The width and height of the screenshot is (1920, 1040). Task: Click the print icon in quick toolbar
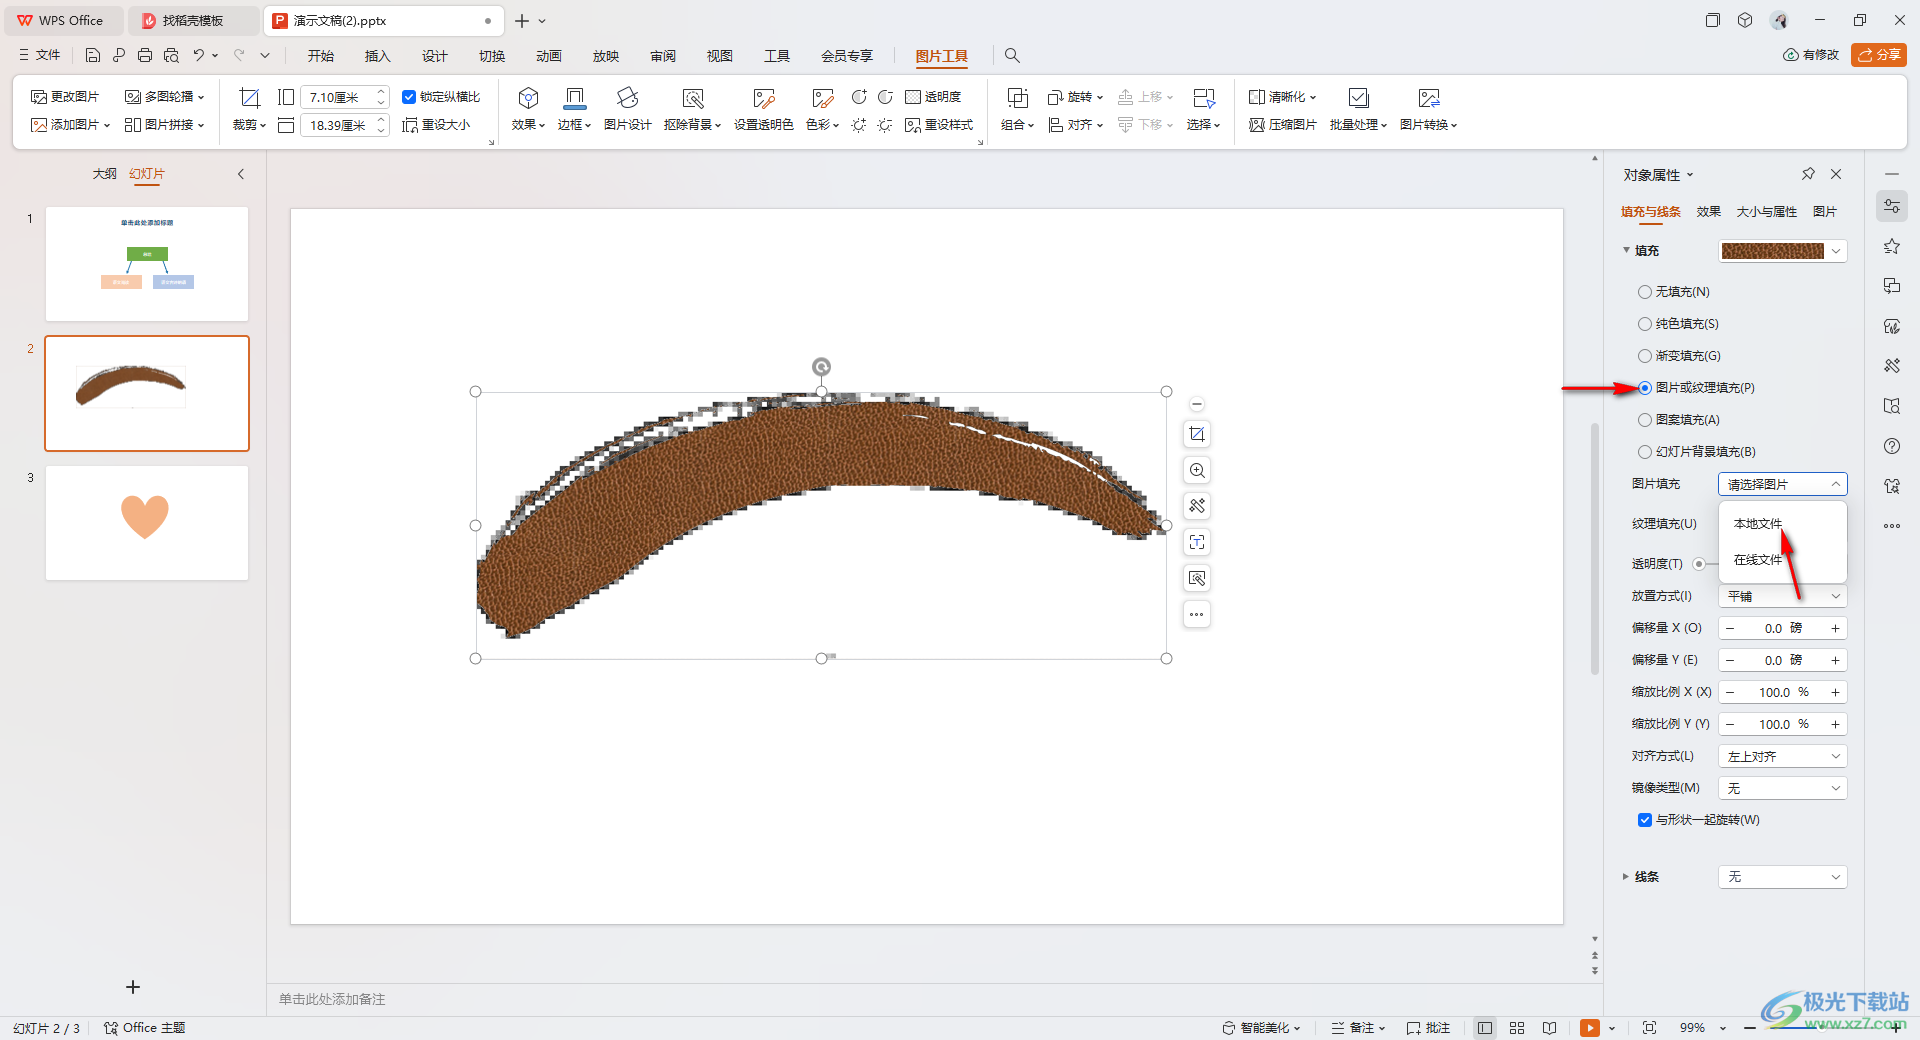point(145,56)
